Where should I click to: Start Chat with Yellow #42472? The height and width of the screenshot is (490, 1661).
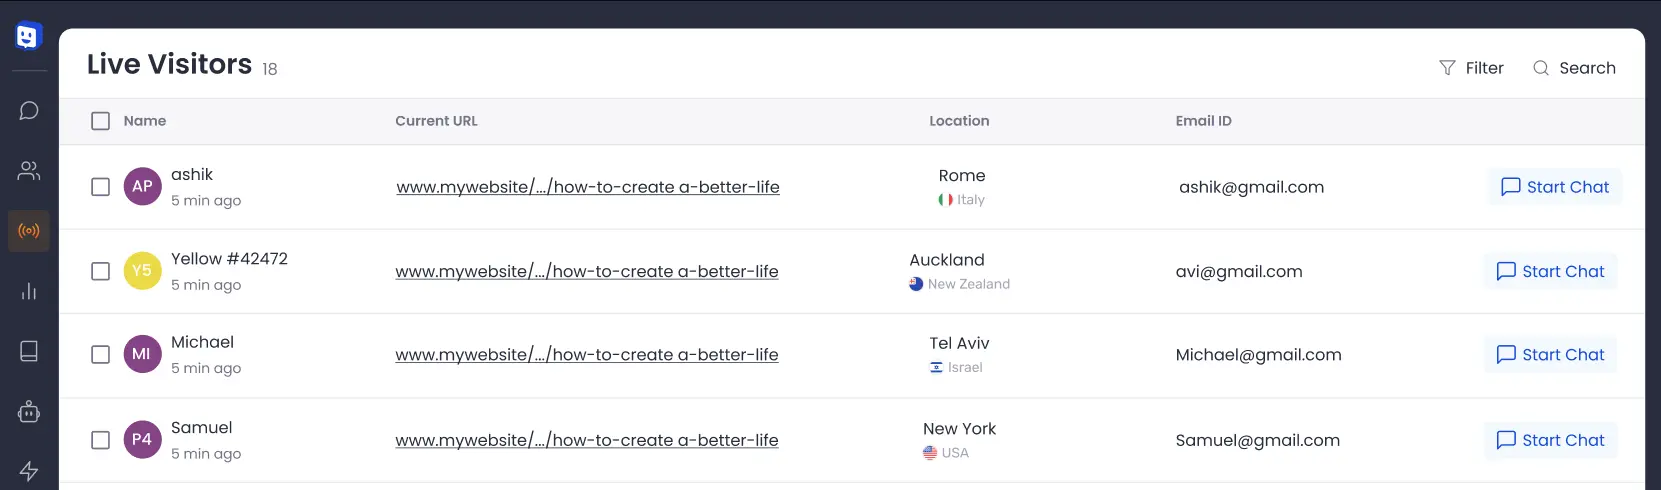coord(1550,271)
